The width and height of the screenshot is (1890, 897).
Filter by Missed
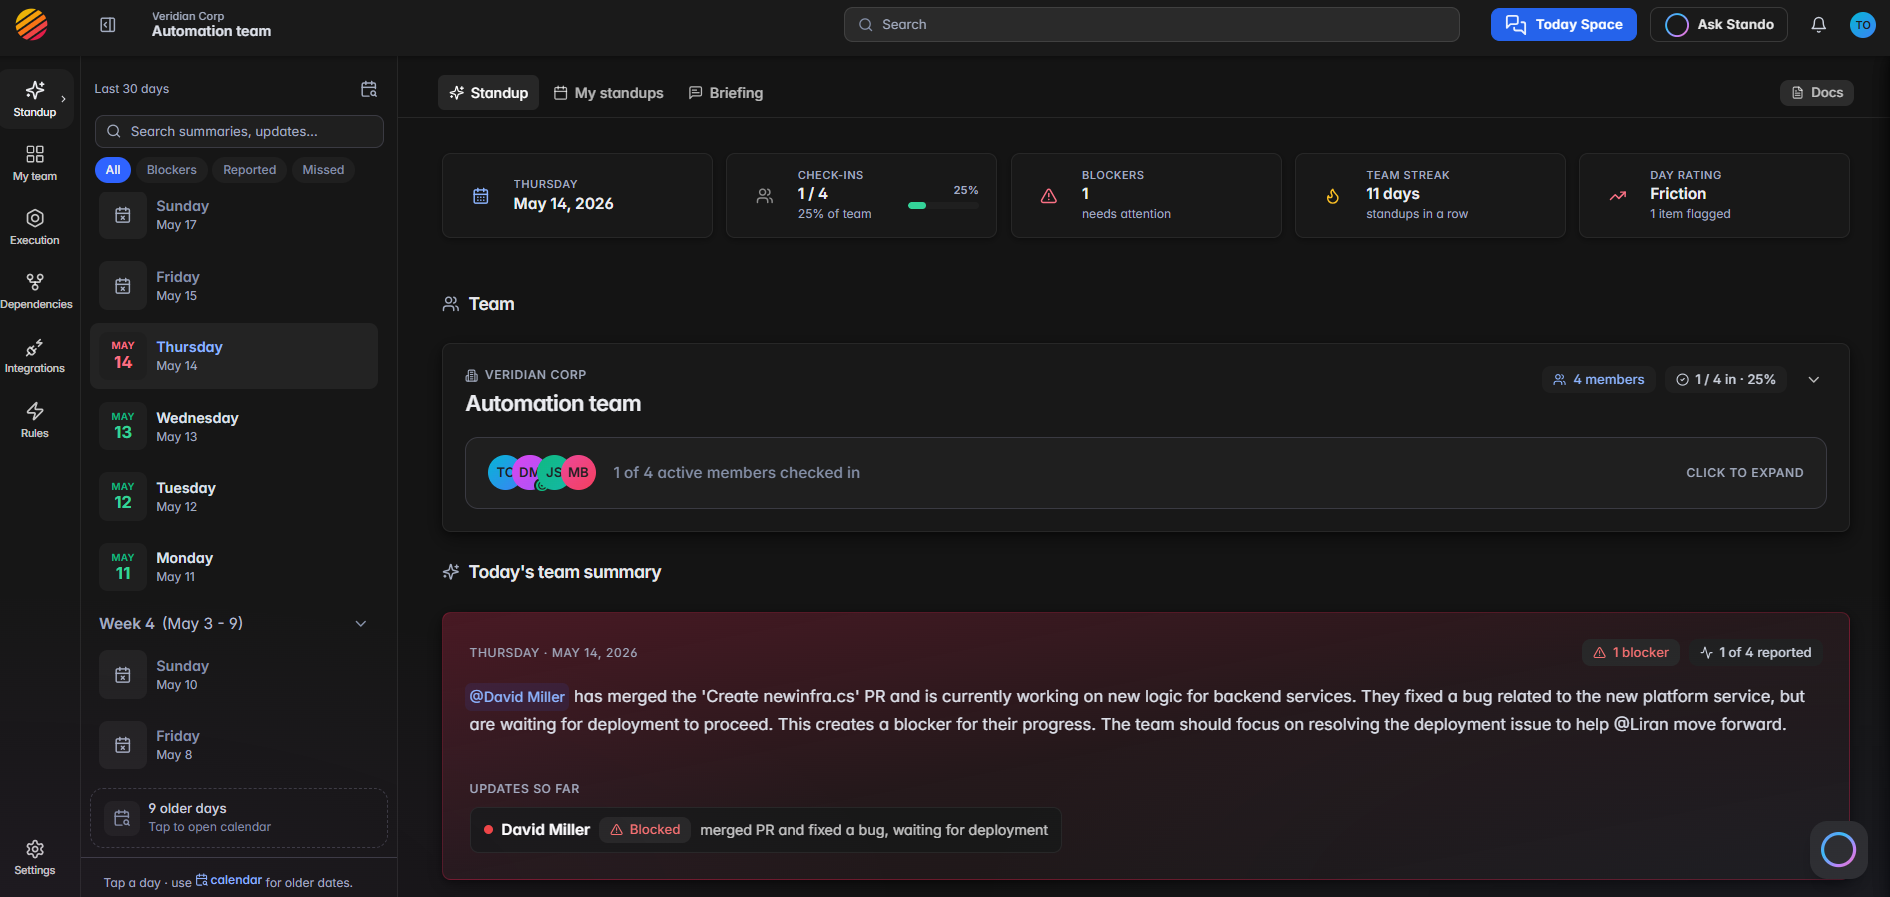[323, 170]
